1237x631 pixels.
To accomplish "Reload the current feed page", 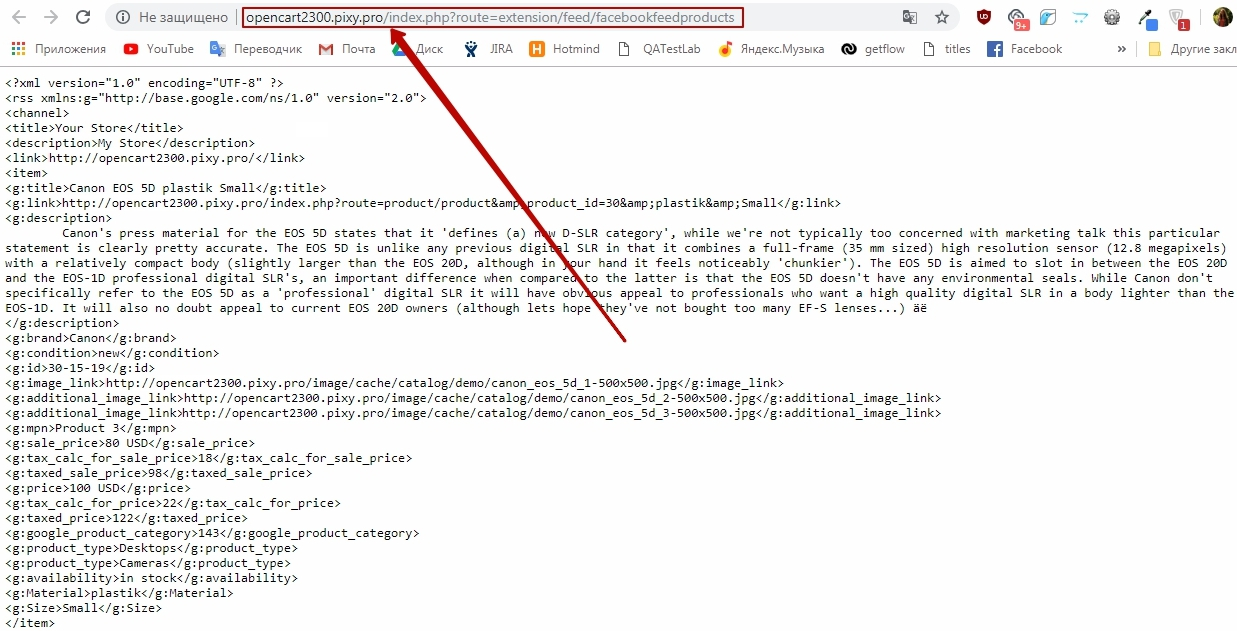I will (83, 17).
